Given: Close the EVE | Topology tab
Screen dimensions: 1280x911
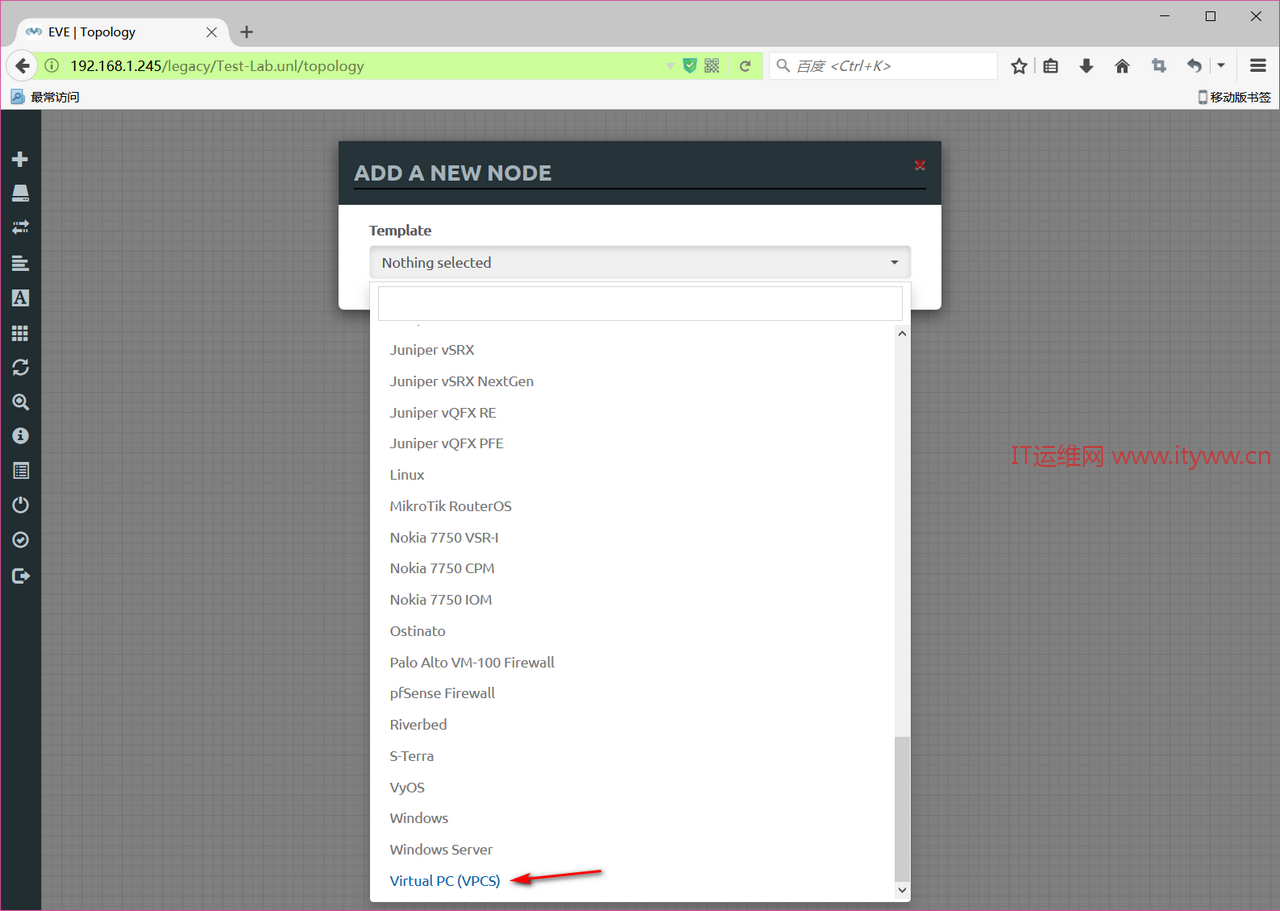Looking at the screenshot, I should tap(212, 32).
